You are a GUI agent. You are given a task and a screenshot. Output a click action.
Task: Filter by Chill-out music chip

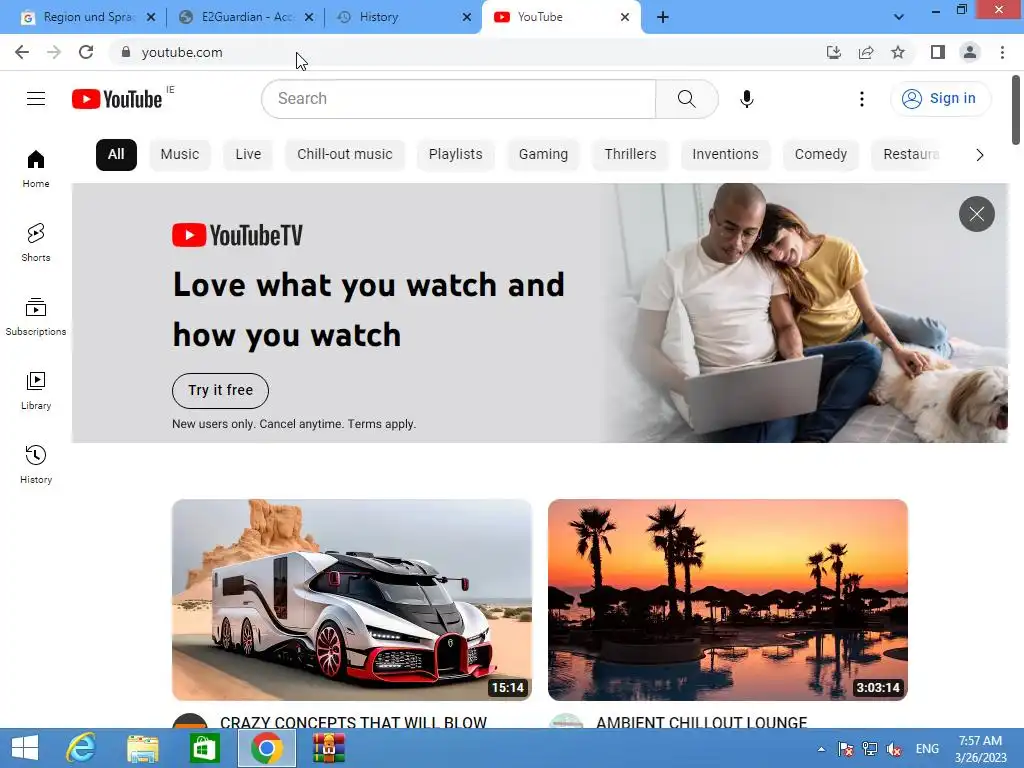pos(345,155)
